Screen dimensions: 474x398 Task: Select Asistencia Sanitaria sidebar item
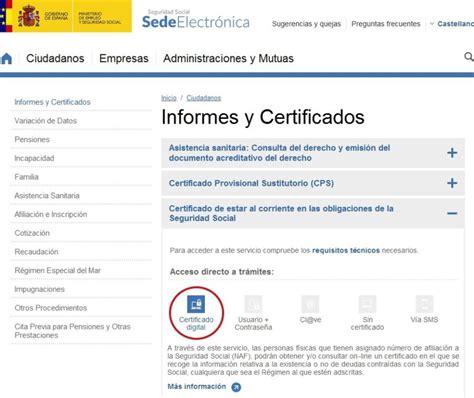(47, 195)
